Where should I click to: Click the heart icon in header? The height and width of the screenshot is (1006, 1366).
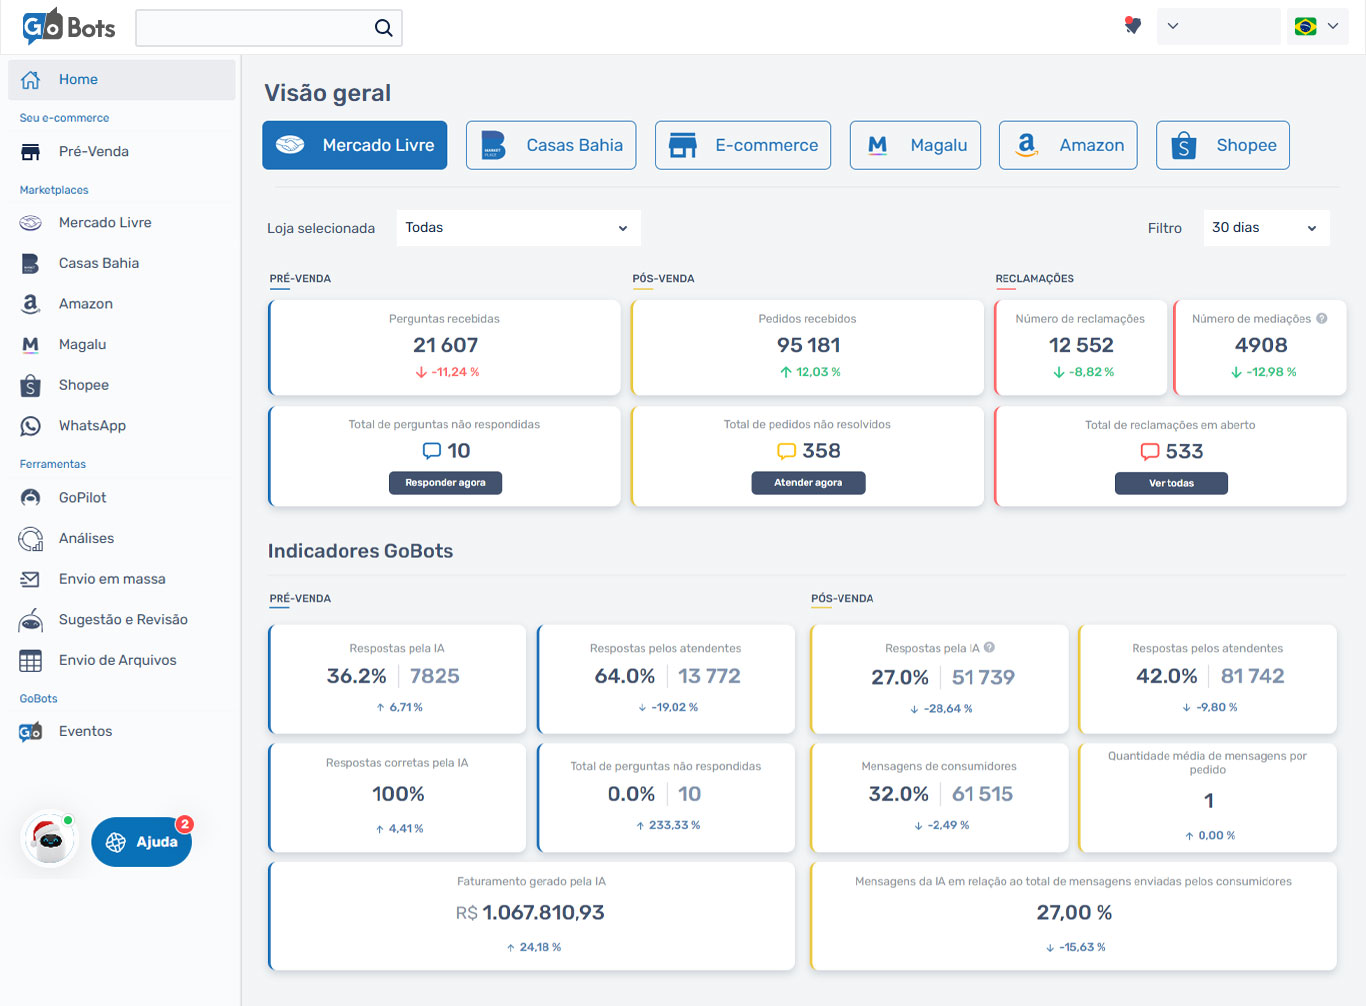coord(1132,26)
